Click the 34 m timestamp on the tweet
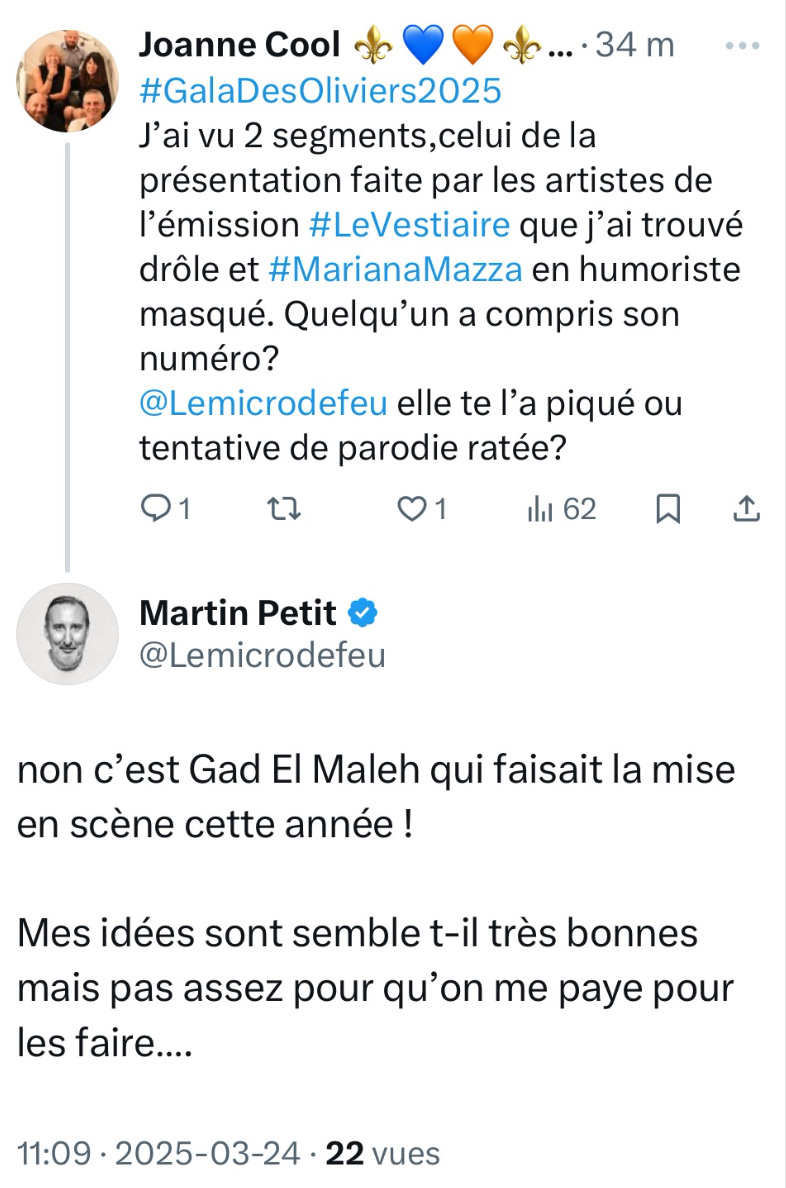 [634, 45]
